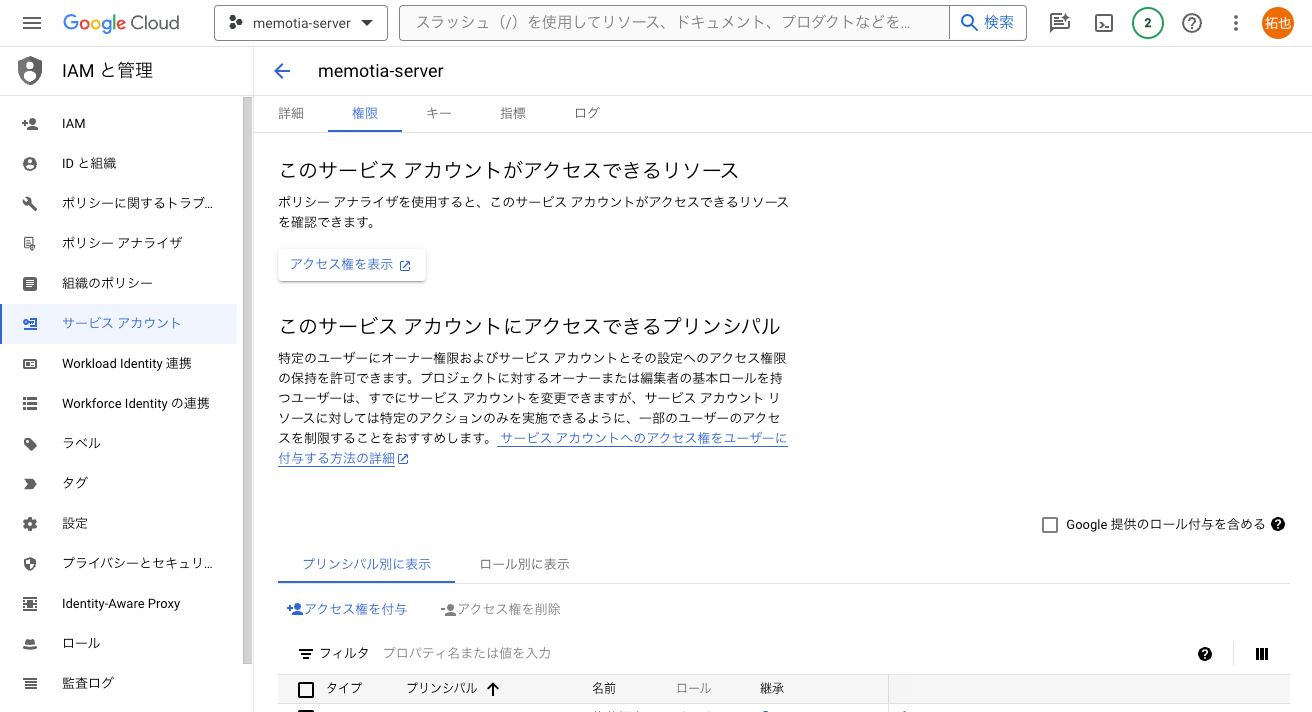Click the Google Cloud logo
Screen dimensions: 1312x712
coord(121,23)
